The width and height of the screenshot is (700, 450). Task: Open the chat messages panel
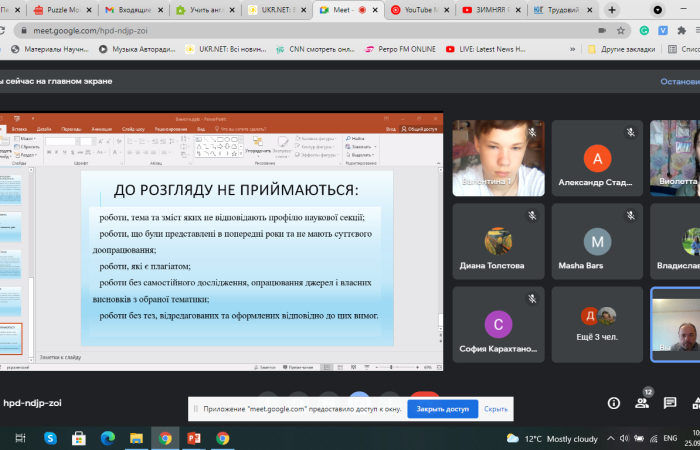pos(670,403)
